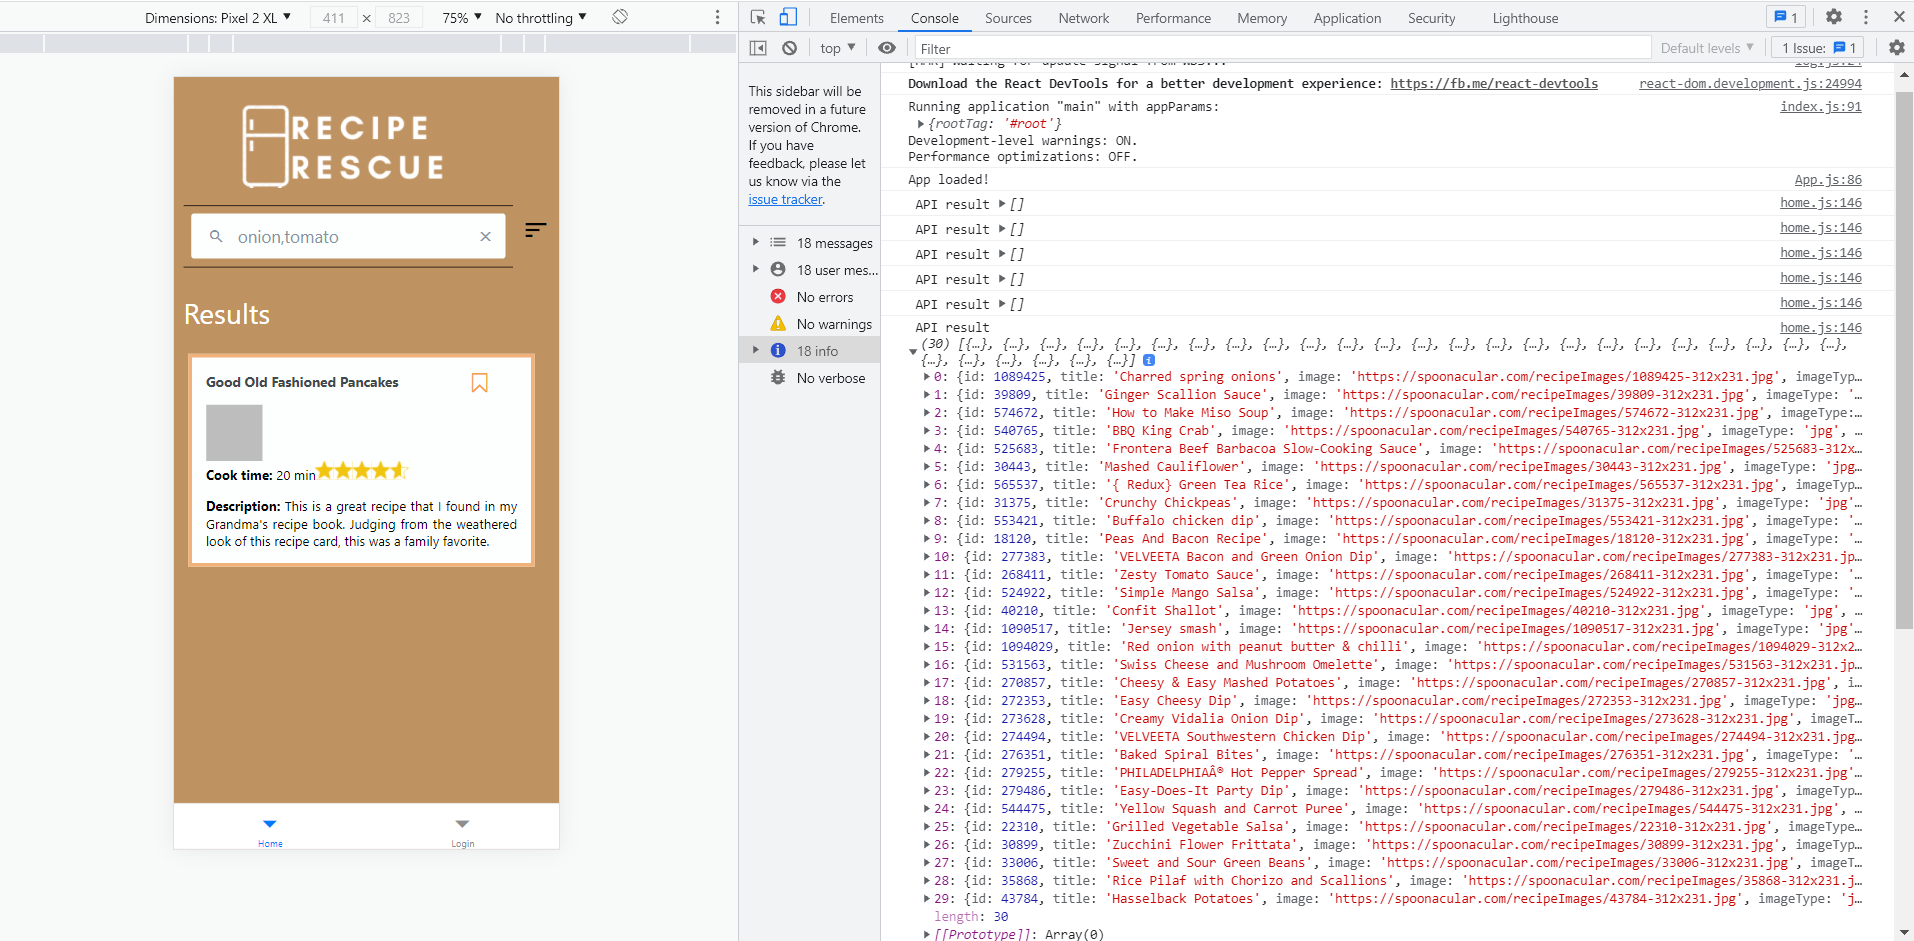Open the filter sort icon beside search
Image resolution: width=1914 pixels, height=941 pixels.
[536, 230]
